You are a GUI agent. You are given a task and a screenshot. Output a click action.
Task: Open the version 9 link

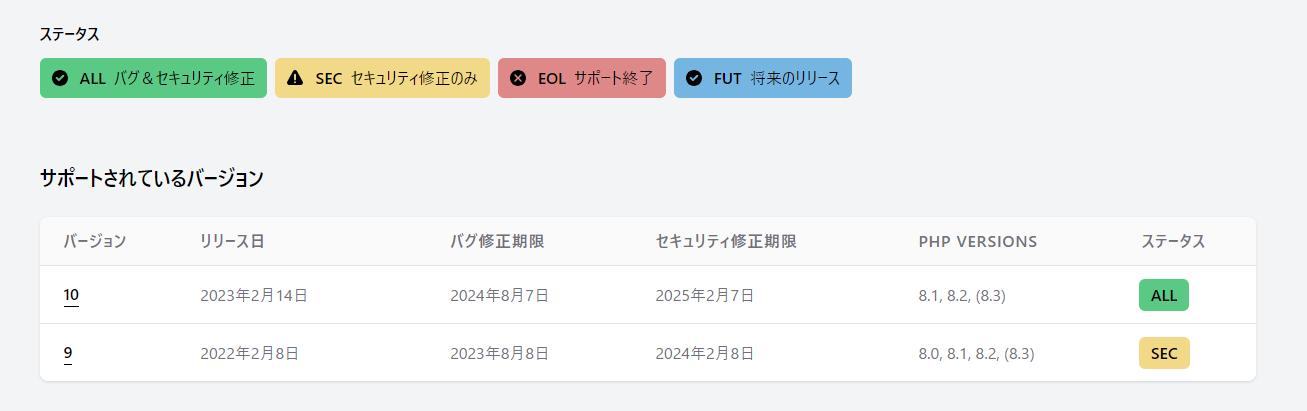tap(68, 353)
